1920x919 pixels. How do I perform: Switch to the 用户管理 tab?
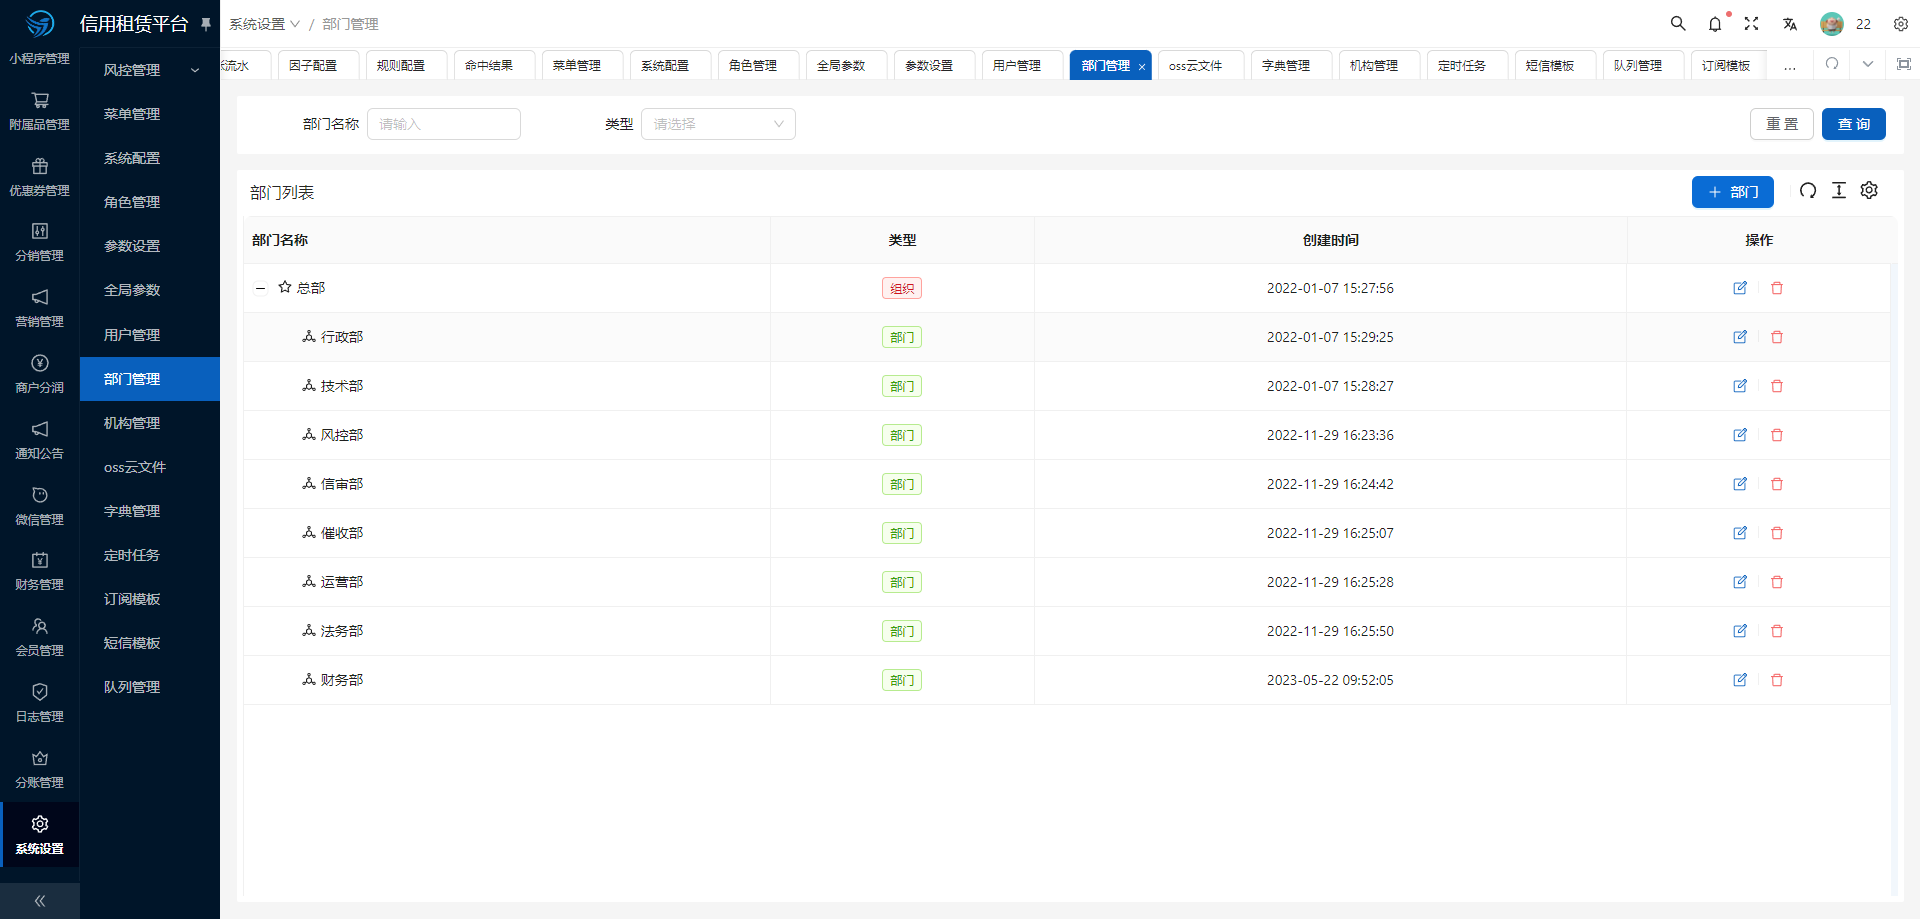click(1016, 65)
